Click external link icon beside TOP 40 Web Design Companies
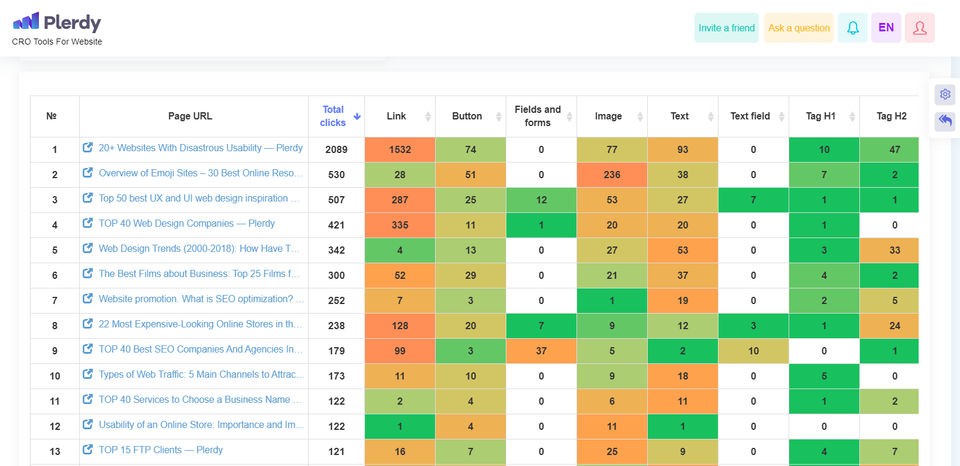960x466 pixels. click(x=88, y=224)
